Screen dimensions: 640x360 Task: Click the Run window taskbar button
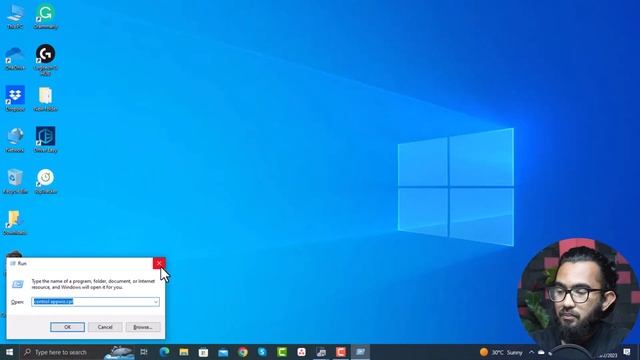click(360, 352)
